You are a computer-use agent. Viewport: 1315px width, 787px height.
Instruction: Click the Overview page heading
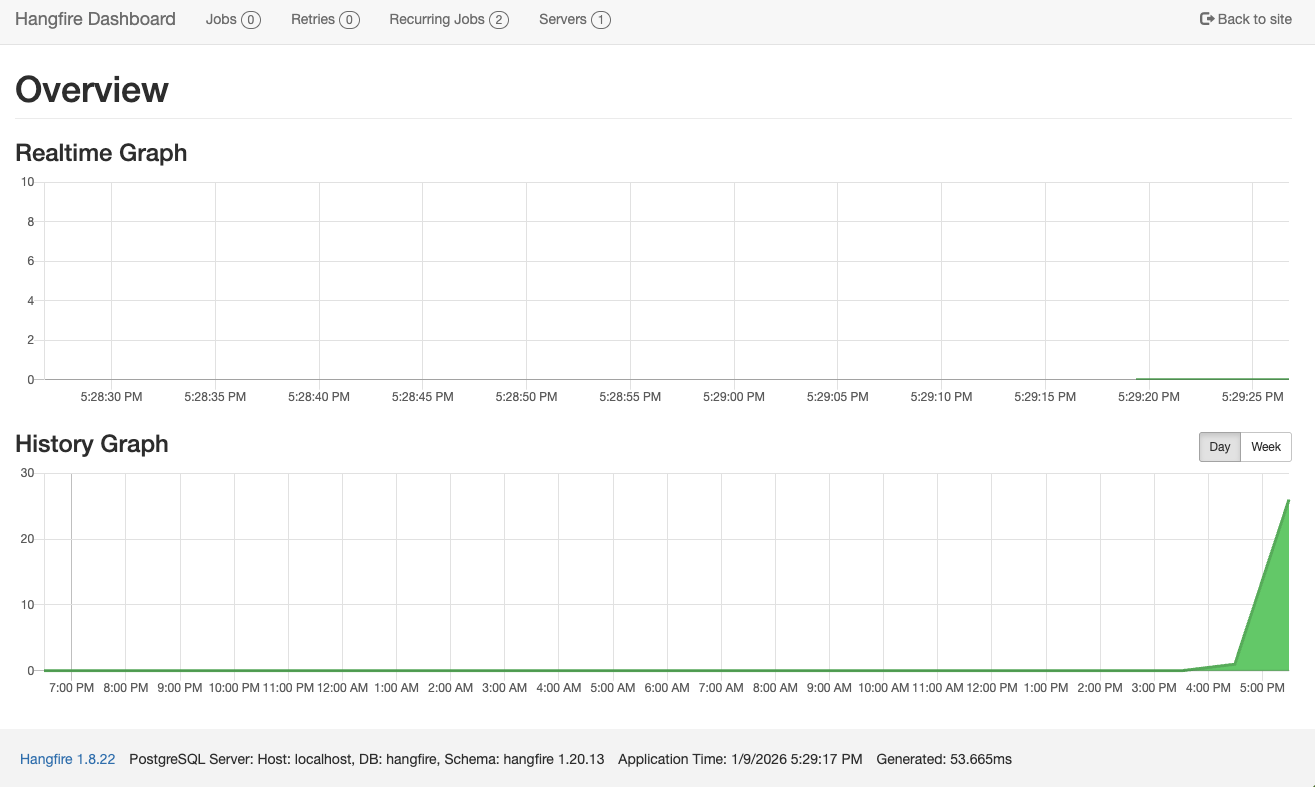click(x=91, y=89)
